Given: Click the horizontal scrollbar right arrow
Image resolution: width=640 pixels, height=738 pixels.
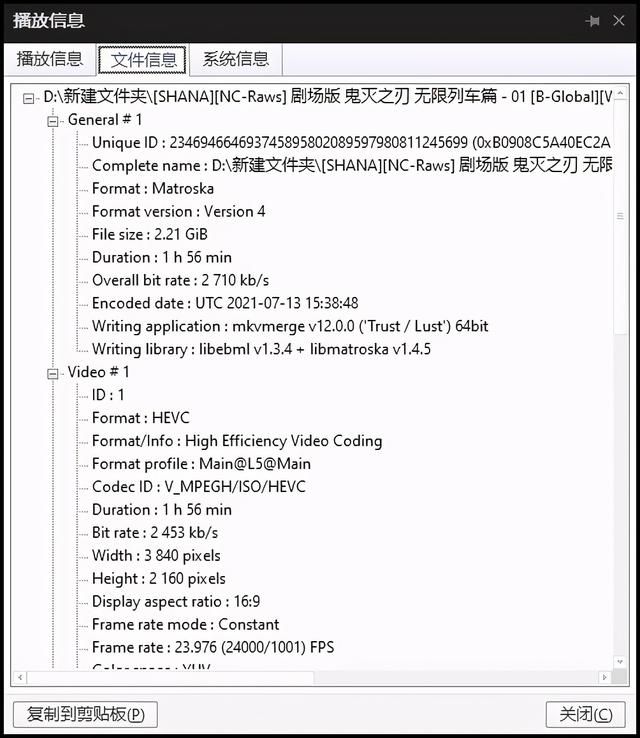Looking at the screenshot, I should click(605, 678).
